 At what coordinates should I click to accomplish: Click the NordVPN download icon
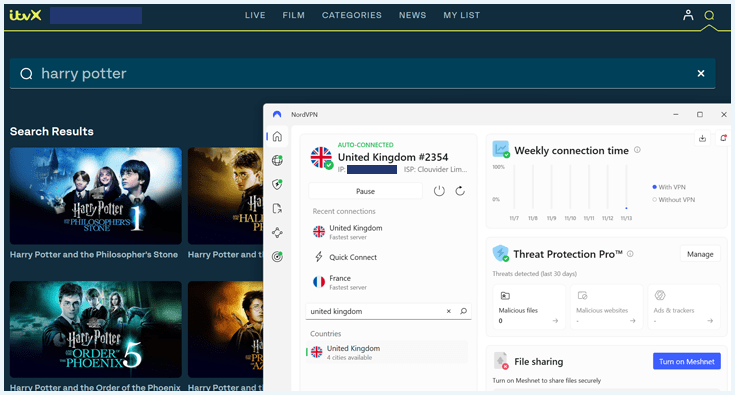click(x=702, y=138)
